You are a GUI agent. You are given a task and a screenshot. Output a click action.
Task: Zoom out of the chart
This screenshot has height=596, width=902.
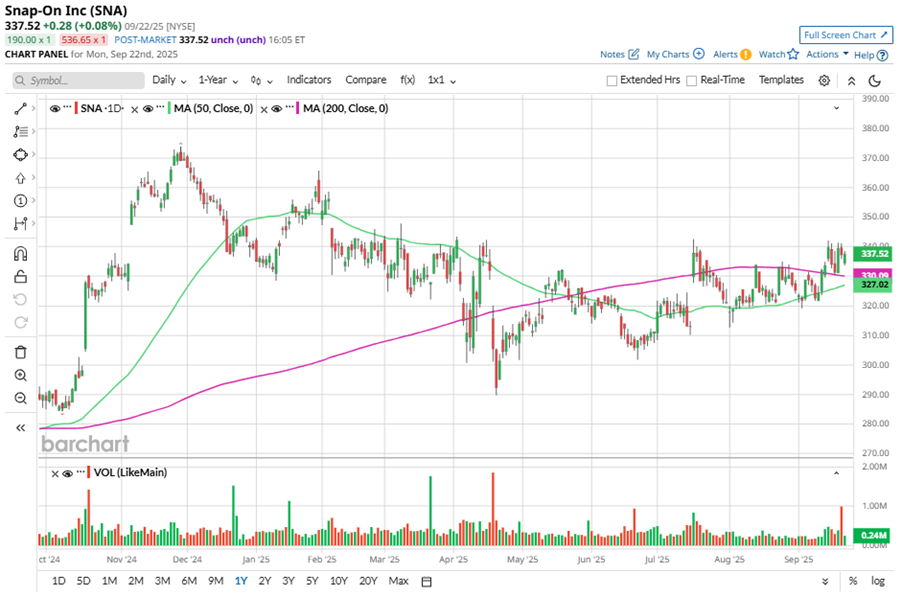pyautogui.click(x=20, y=398)
